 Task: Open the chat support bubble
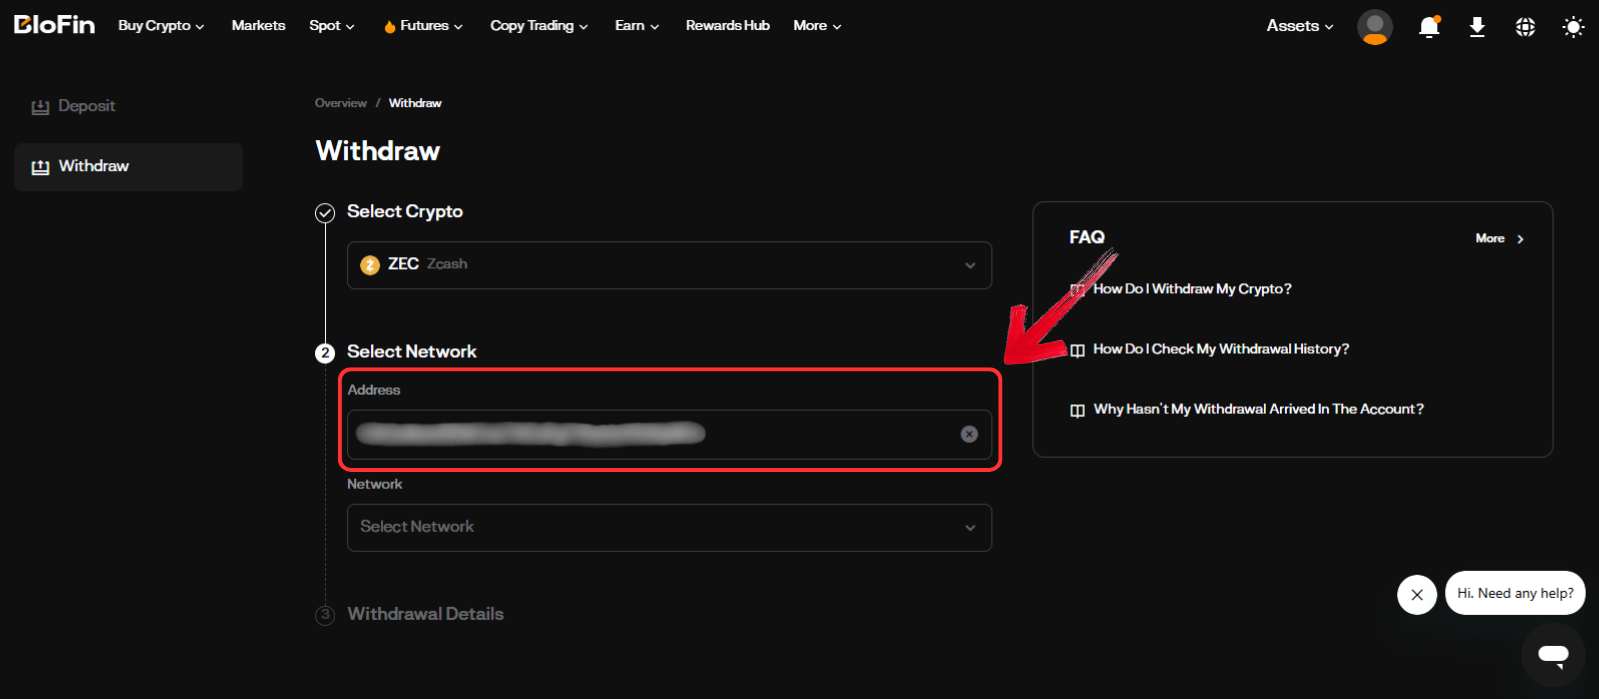pos(1552,655)
